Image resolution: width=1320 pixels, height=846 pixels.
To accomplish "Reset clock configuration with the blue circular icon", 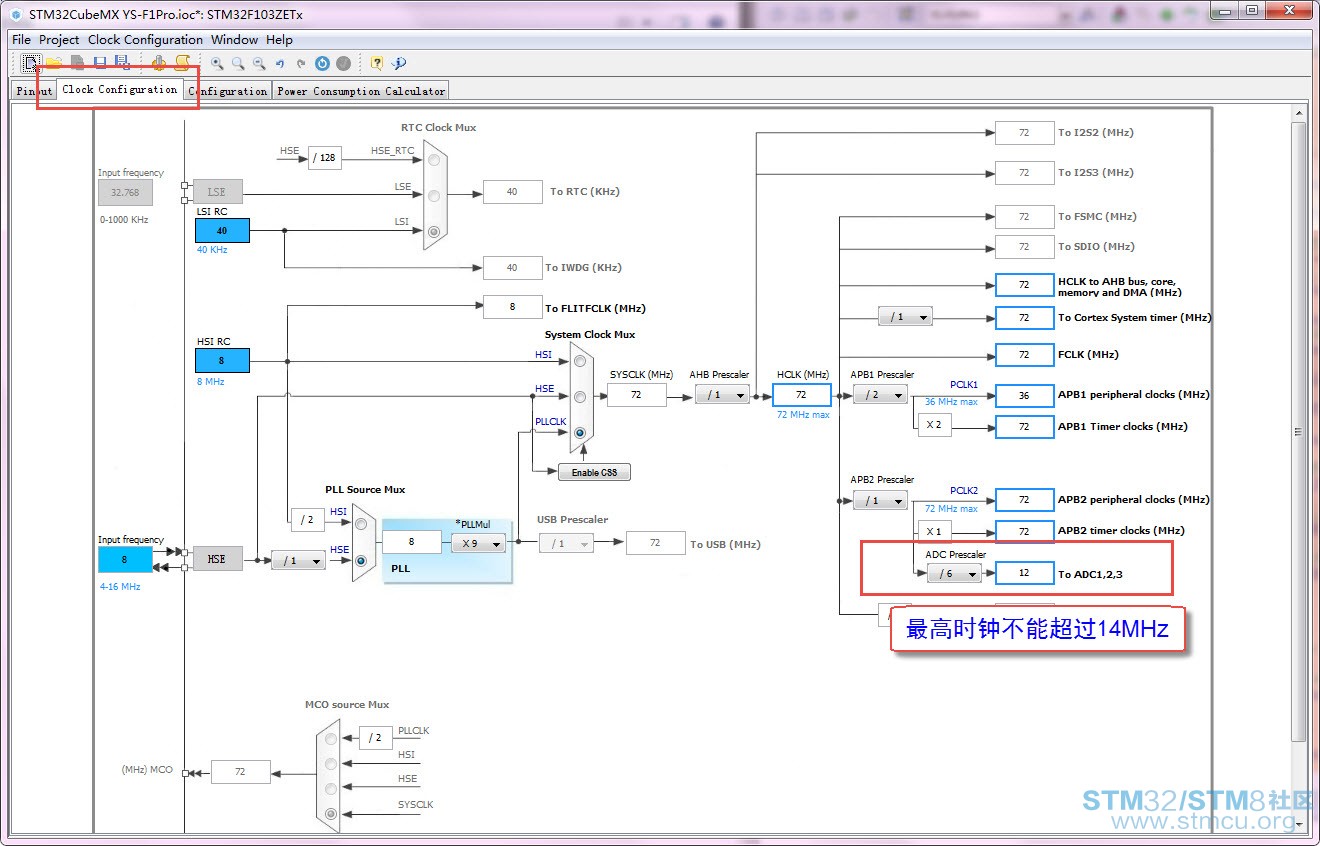I will pos(322,63).
